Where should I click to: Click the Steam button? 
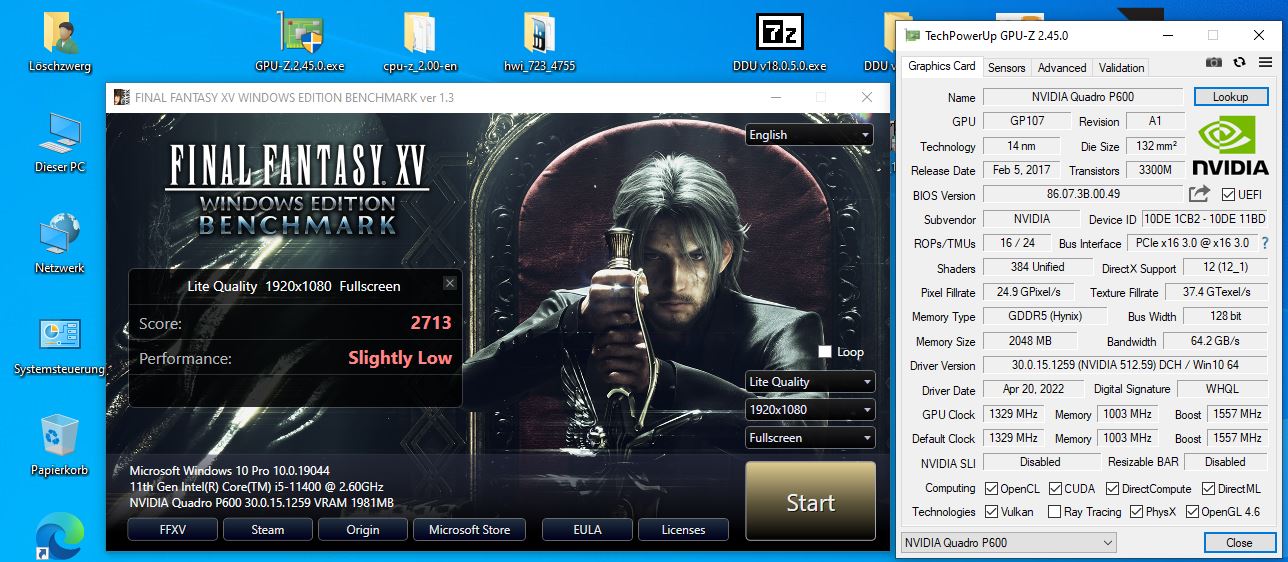pyautogui.click(x=267, y=530)
